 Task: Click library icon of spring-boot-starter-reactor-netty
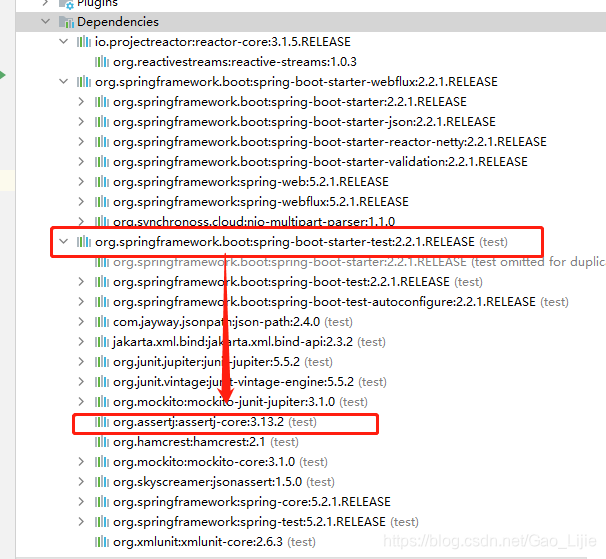tap(102, 142)
